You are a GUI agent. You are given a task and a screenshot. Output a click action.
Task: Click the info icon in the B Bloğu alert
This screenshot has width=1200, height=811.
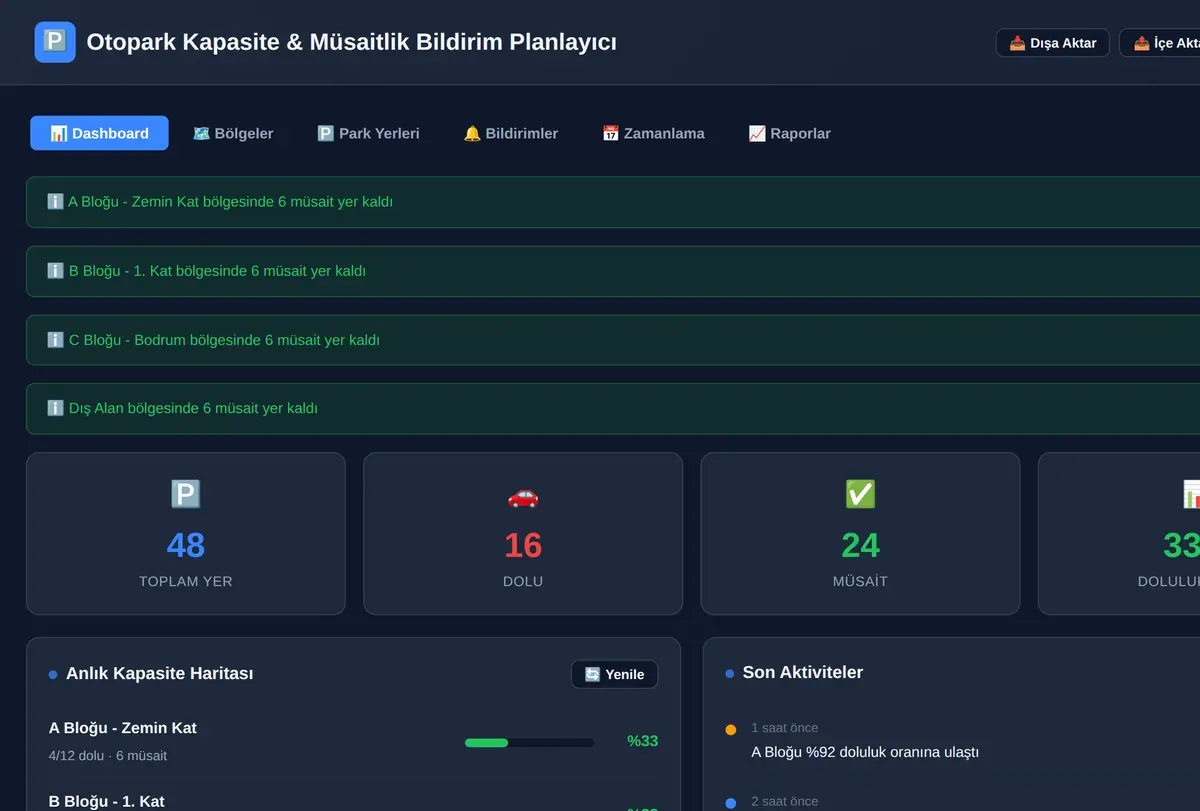click(56, 271)
